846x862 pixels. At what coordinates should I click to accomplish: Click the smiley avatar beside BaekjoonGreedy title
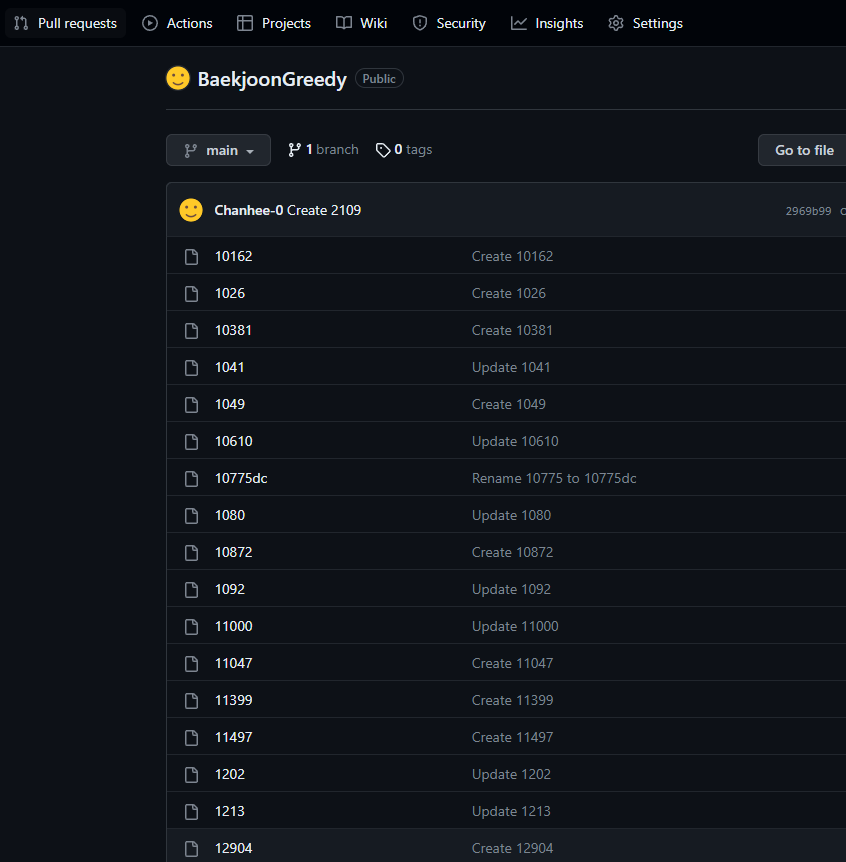[178, 79]
